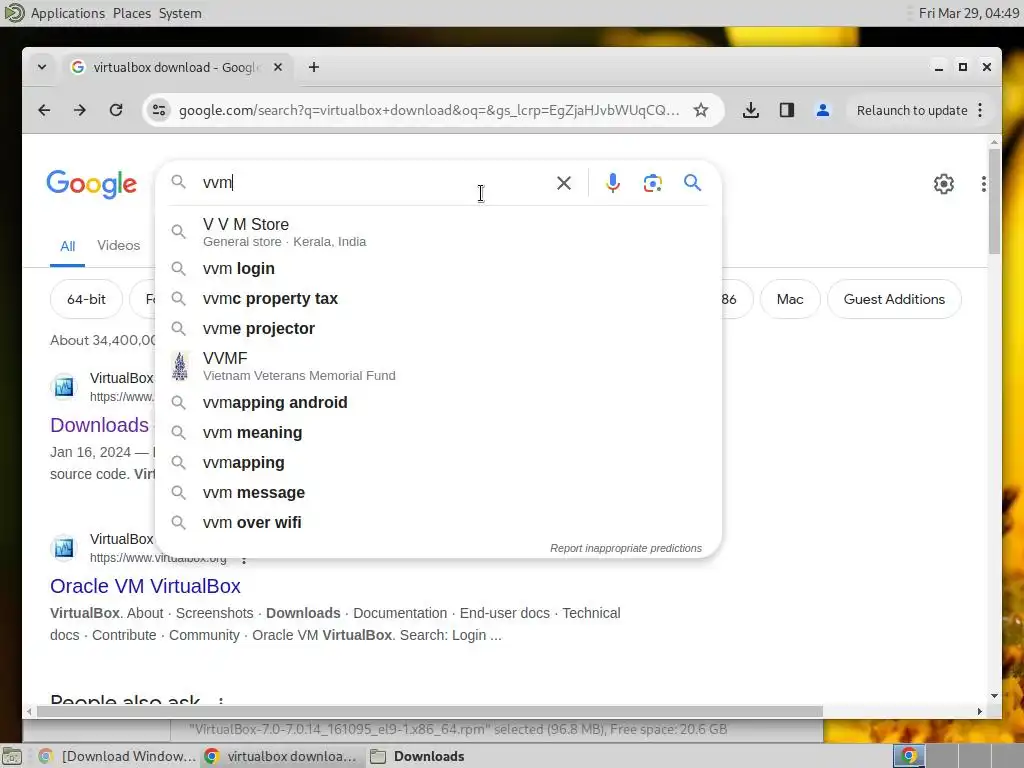This screenshot has height=768, width=1024.
Task: Apply the Guest Additions filter chip
Action: pyautogui.click(x=894, y=299)
